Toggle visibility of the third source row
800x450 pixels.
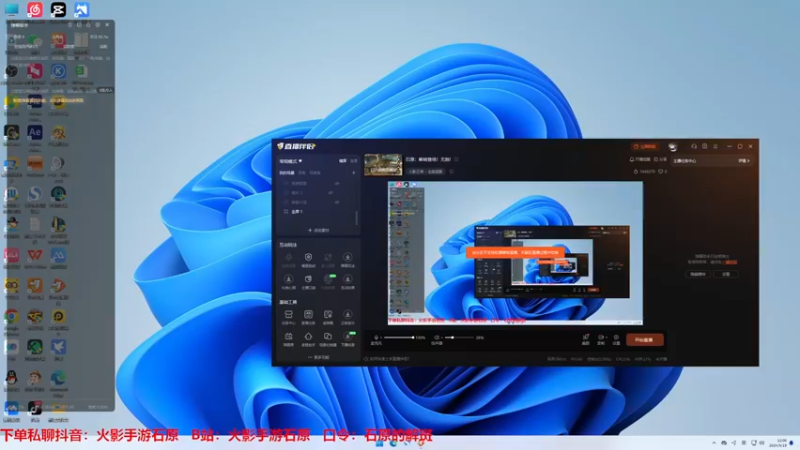(x=337, y=203)
